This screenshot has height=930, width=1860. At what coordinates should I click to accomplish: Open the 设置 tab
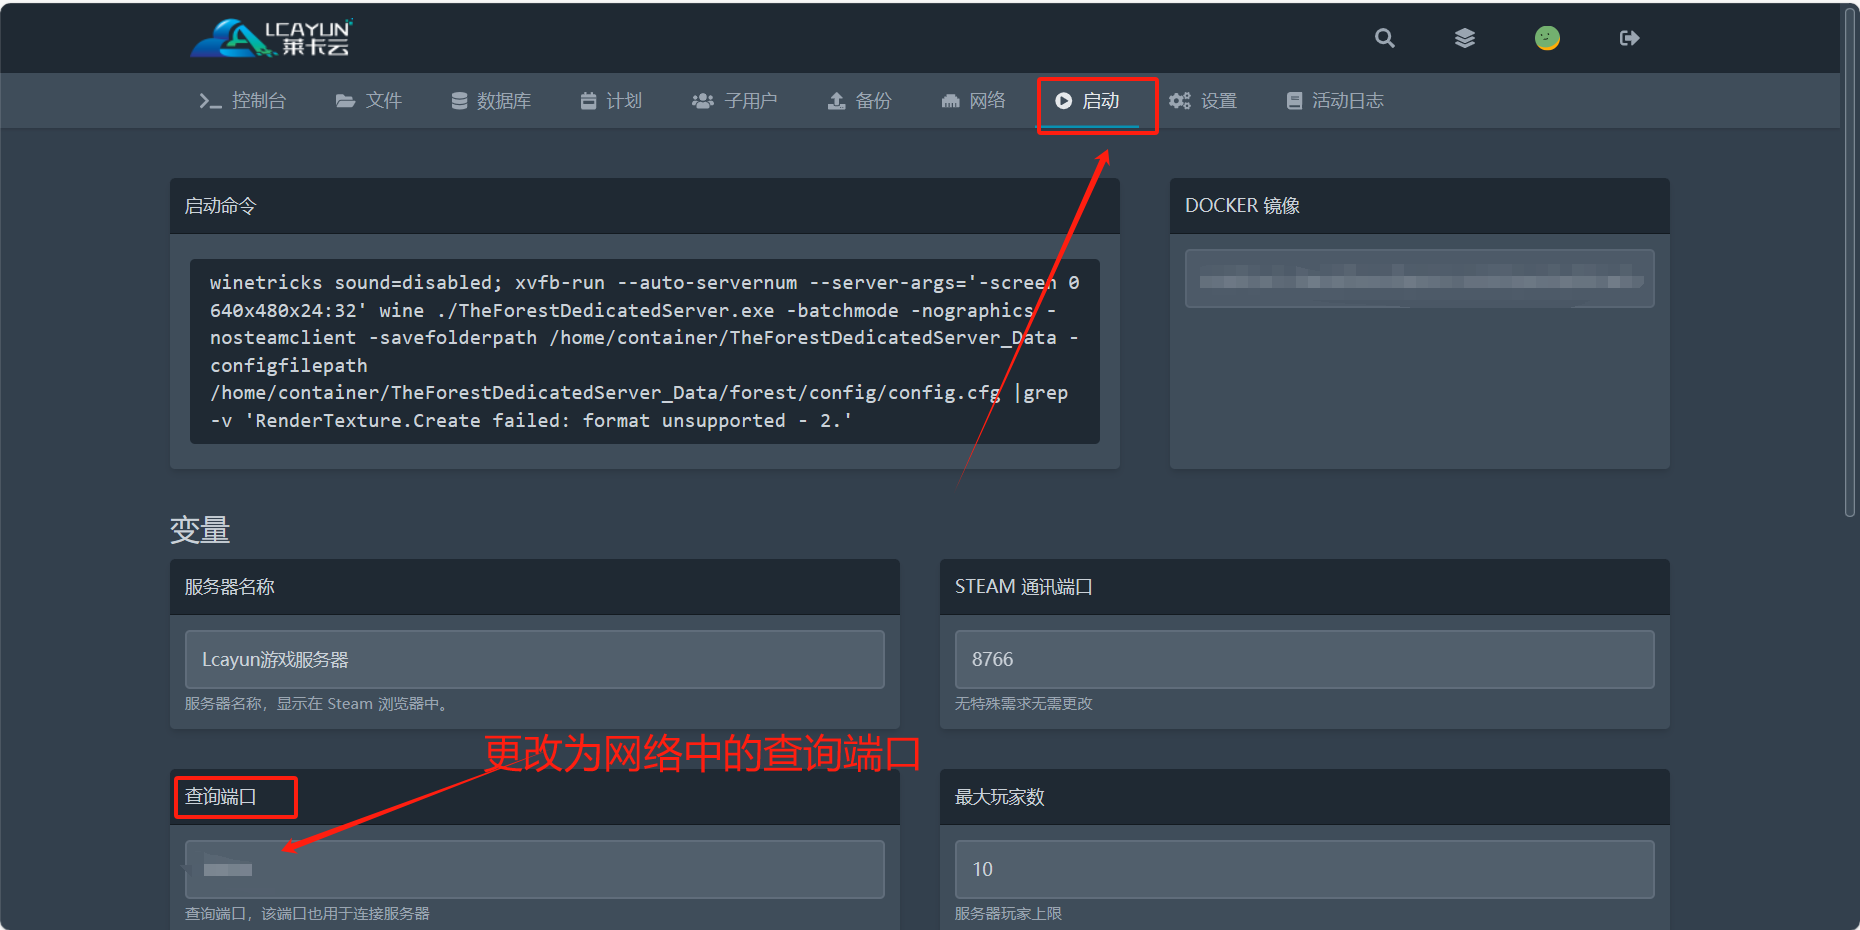coord(1203,101)
